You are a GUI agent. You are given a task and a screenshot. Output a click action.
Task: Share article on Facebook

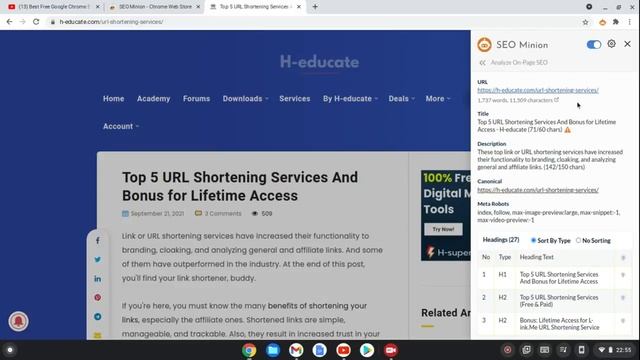coord(98,240)
